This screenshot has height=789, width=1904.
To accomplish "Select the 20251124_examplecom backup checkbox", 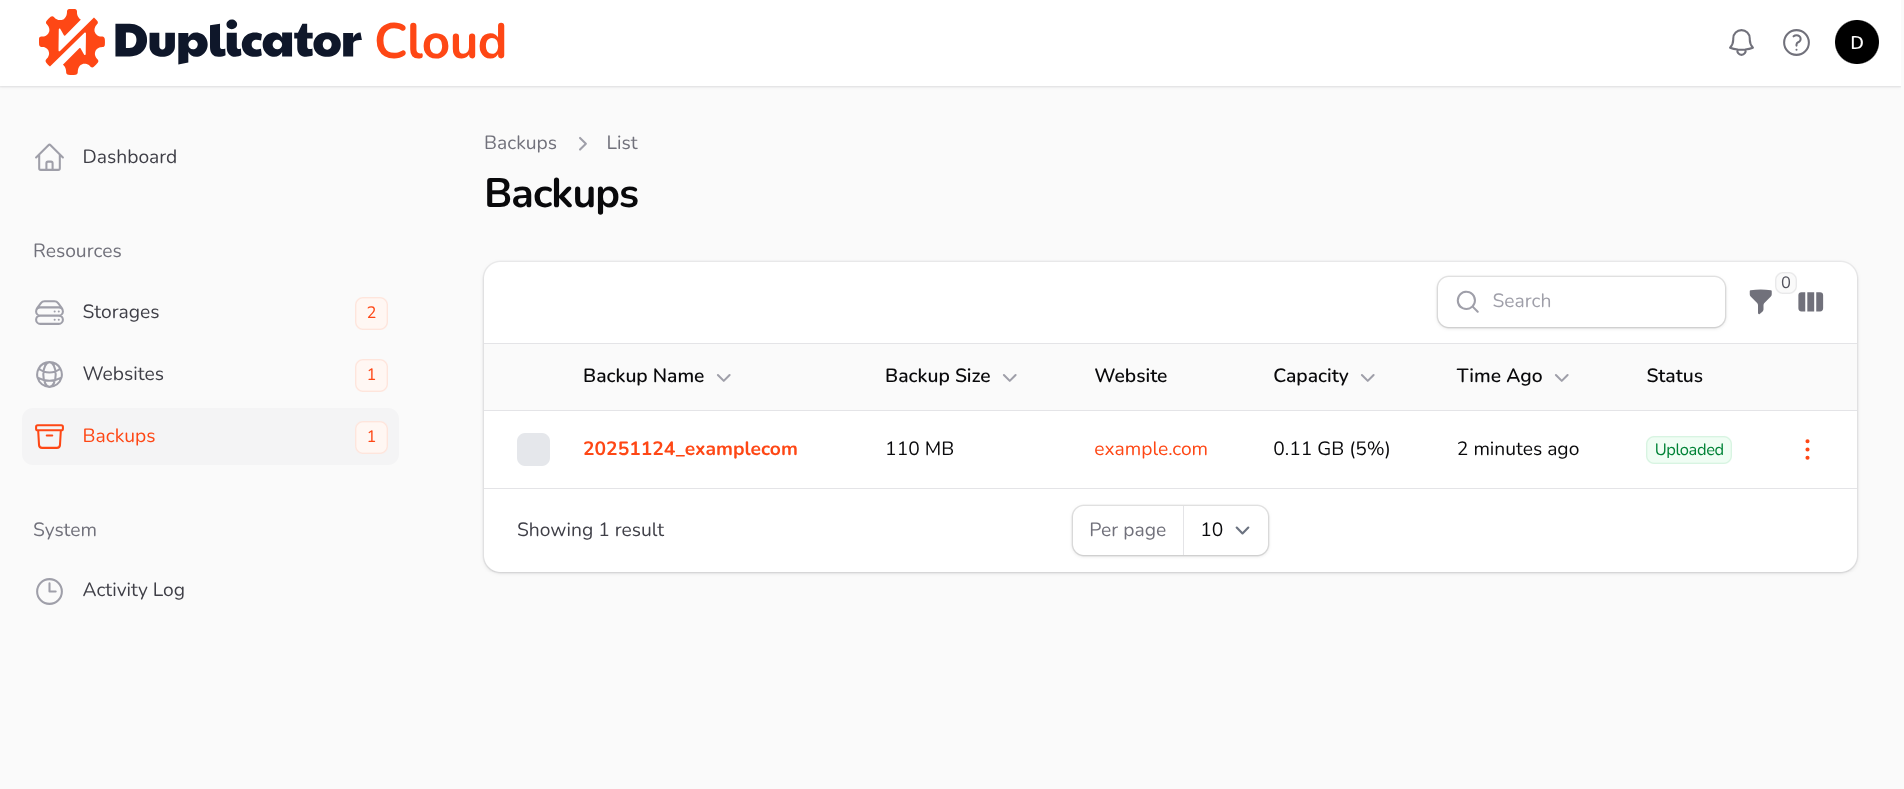I will point(533,449).
